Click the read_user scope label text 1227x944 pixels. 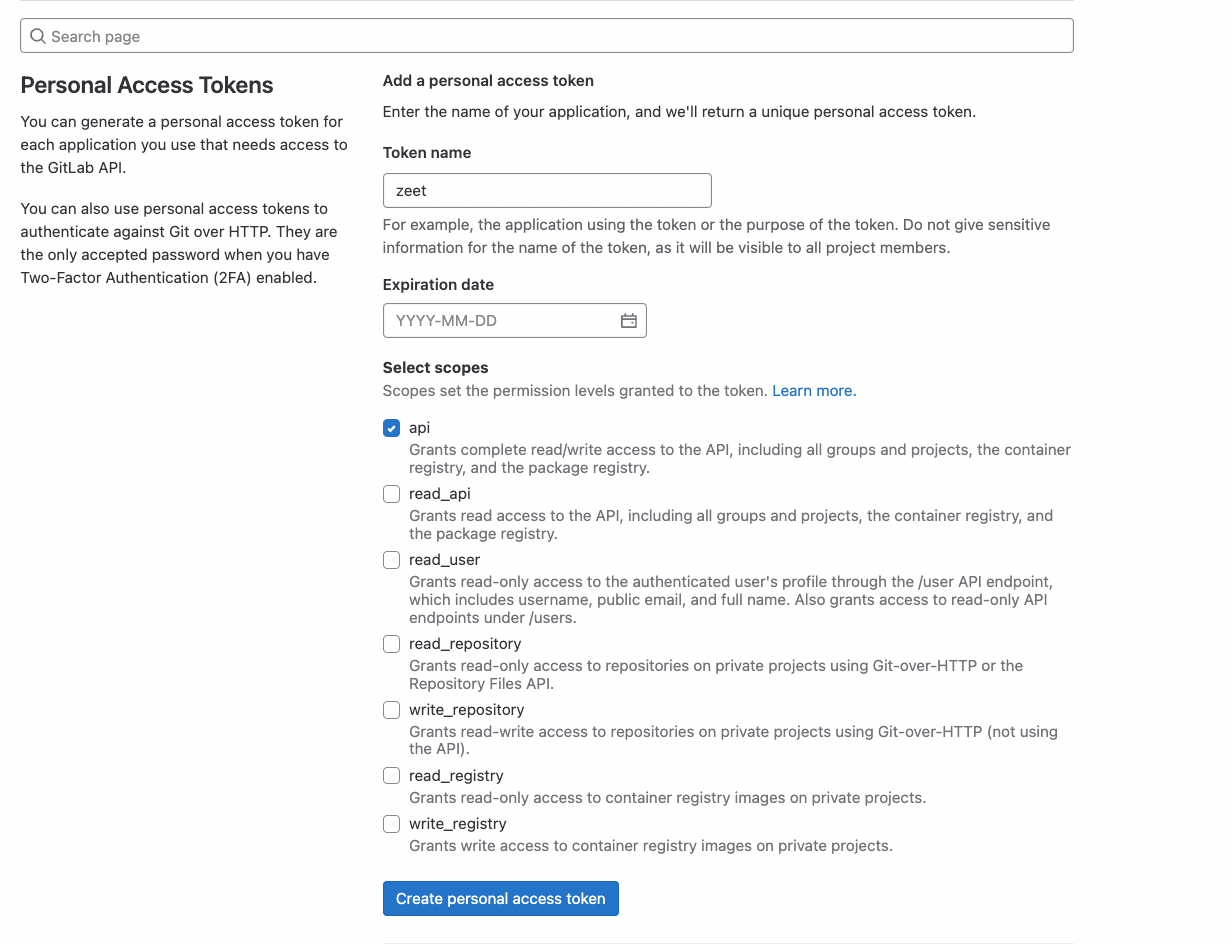pos(444,559)
